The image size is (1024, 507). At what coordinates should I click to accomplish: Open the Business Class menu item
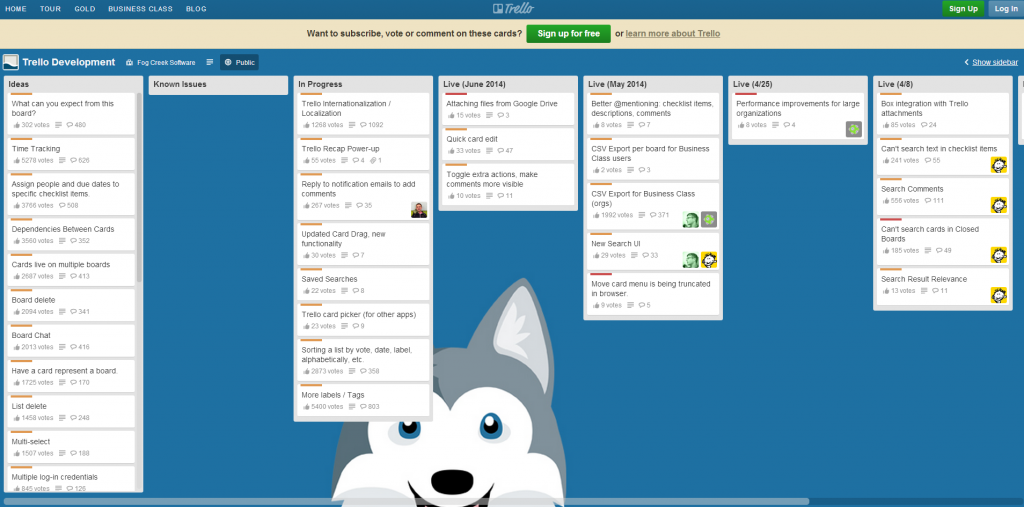(x=140, y=9)
